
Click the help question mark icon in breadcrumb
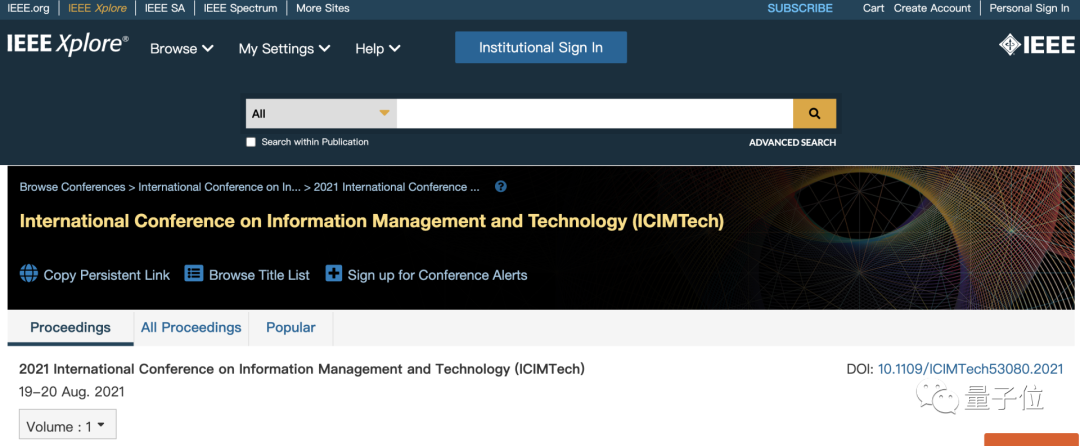[x=501, y=187]
